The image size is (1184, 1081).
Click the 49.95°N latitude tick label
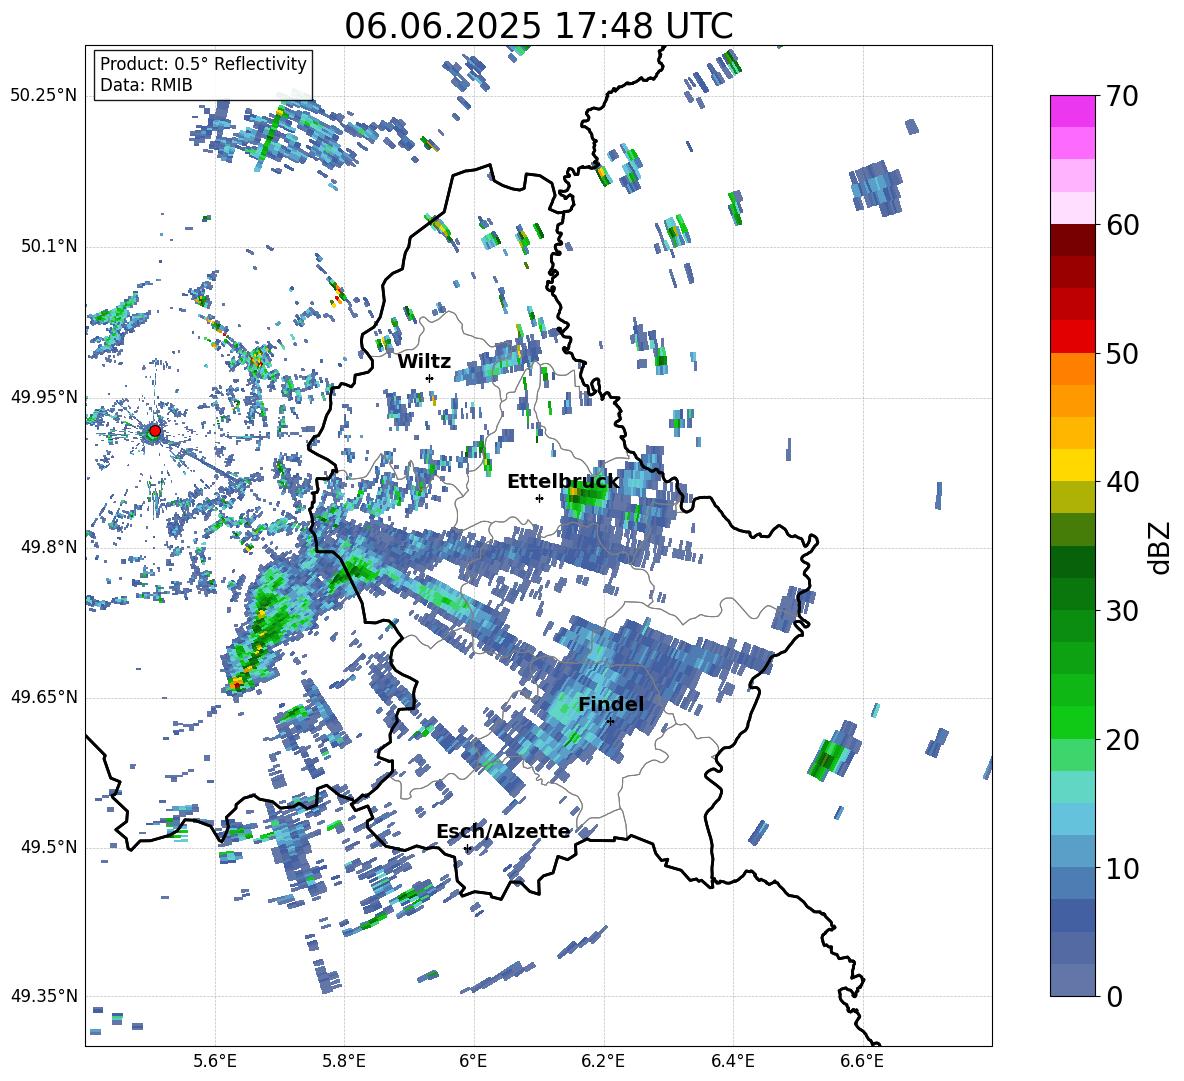point(44,397)
